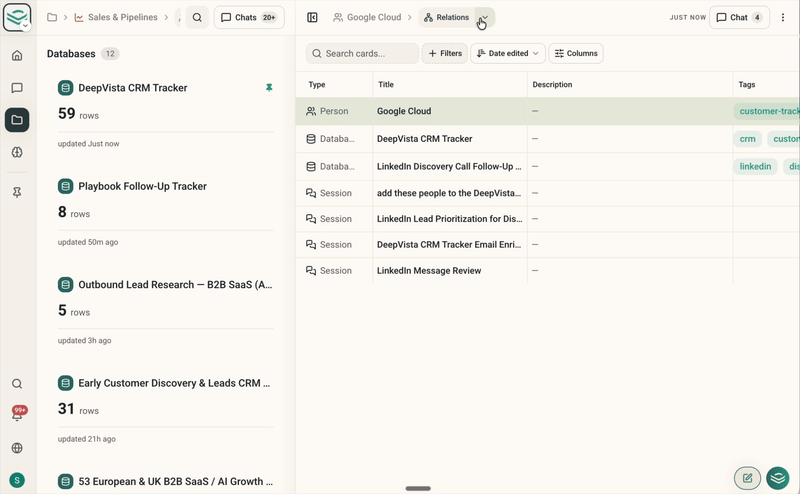Click the green layers icon at bottom right
Screen dimensions: 800x494
(778, 478)
